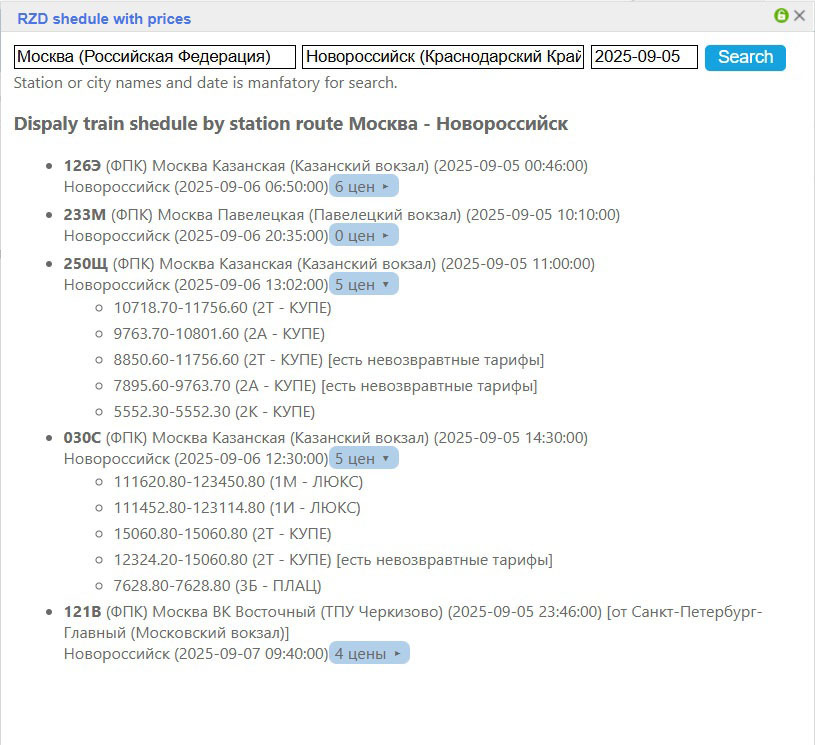815x745 pixels.
Task: Expand the 6 цен prices for train 126Э
Action: point(363,186)
